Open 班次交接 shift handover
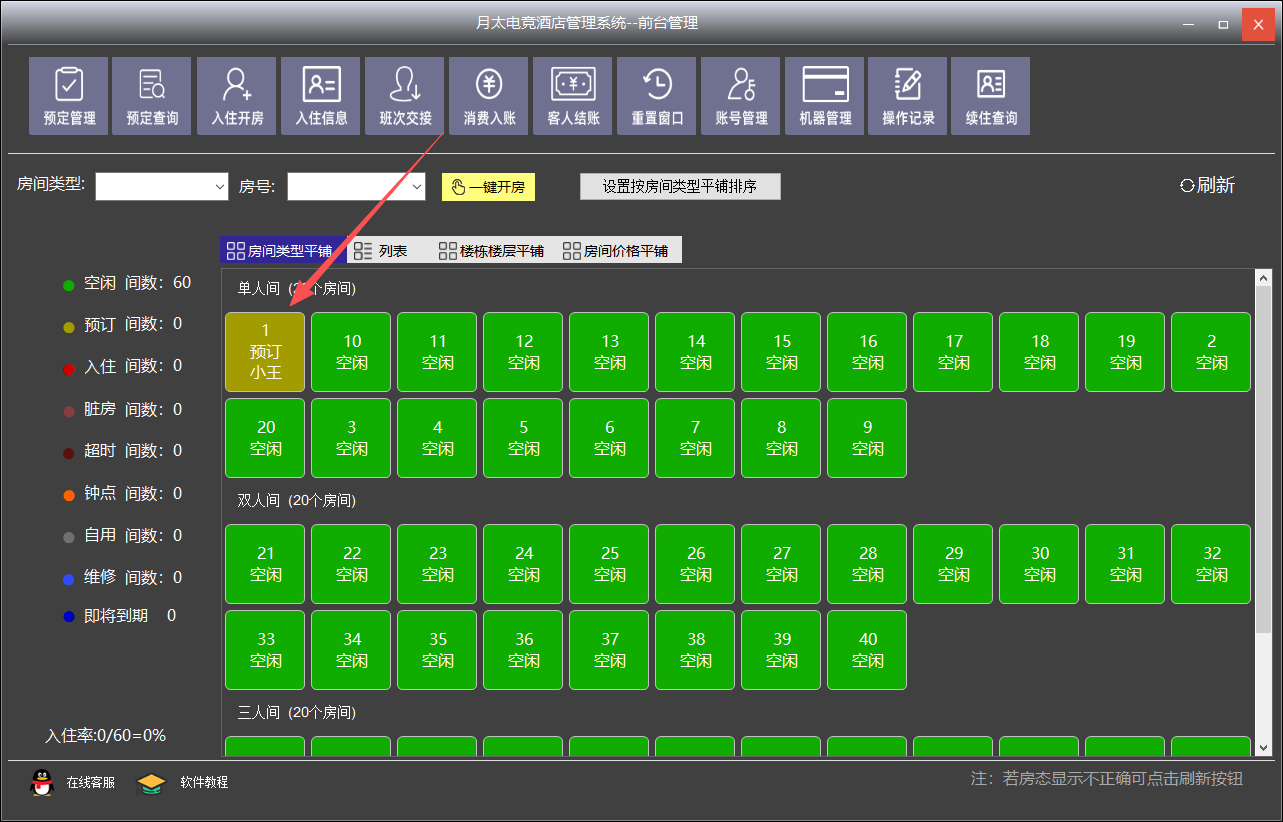 [x=405, y=96]
